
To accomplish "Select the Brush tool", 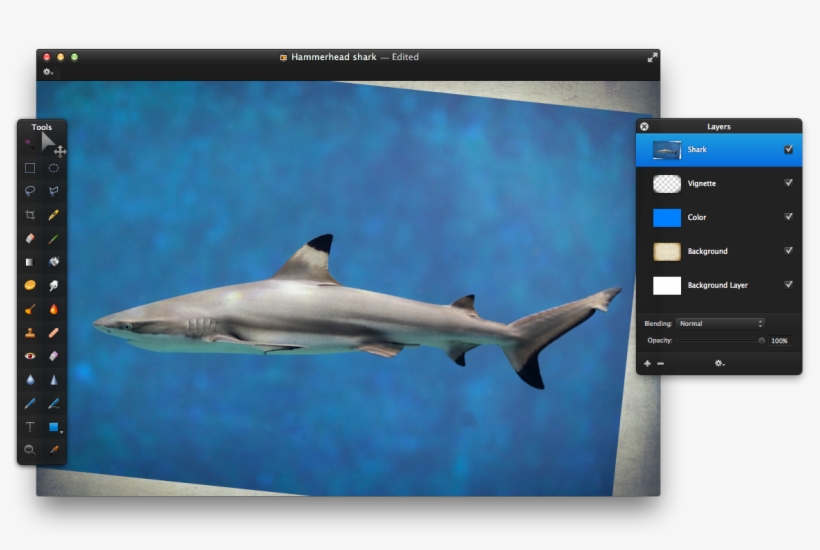I will coord(53,239).
